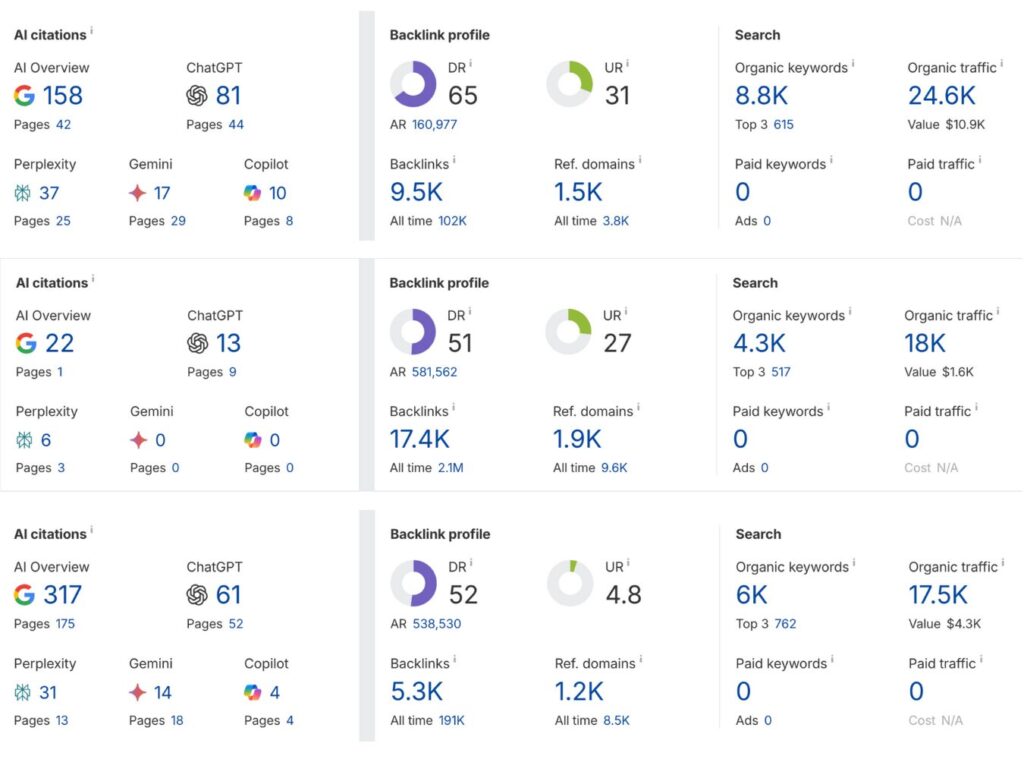Click the Gemini icon next to 17
This screenshot has height=759, width=1024.
point(138,193)
